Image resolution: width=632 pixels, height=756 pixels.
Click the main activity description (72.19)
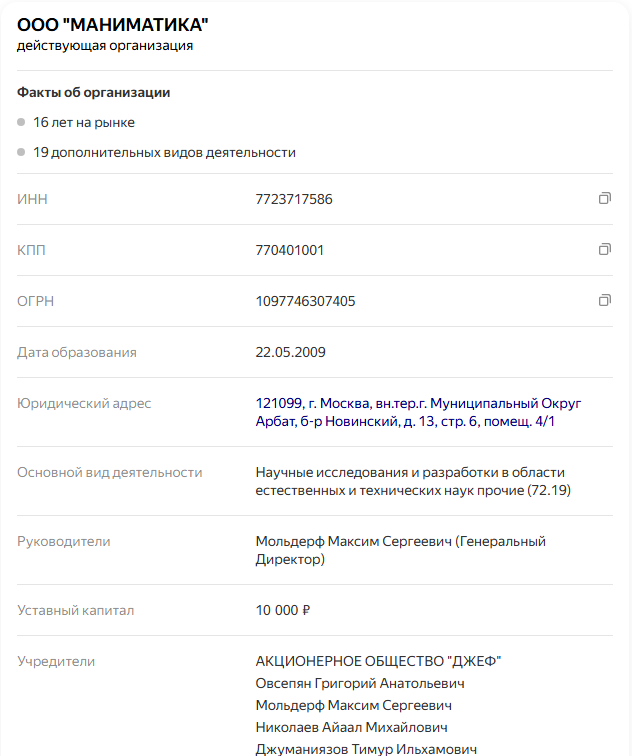410,481
